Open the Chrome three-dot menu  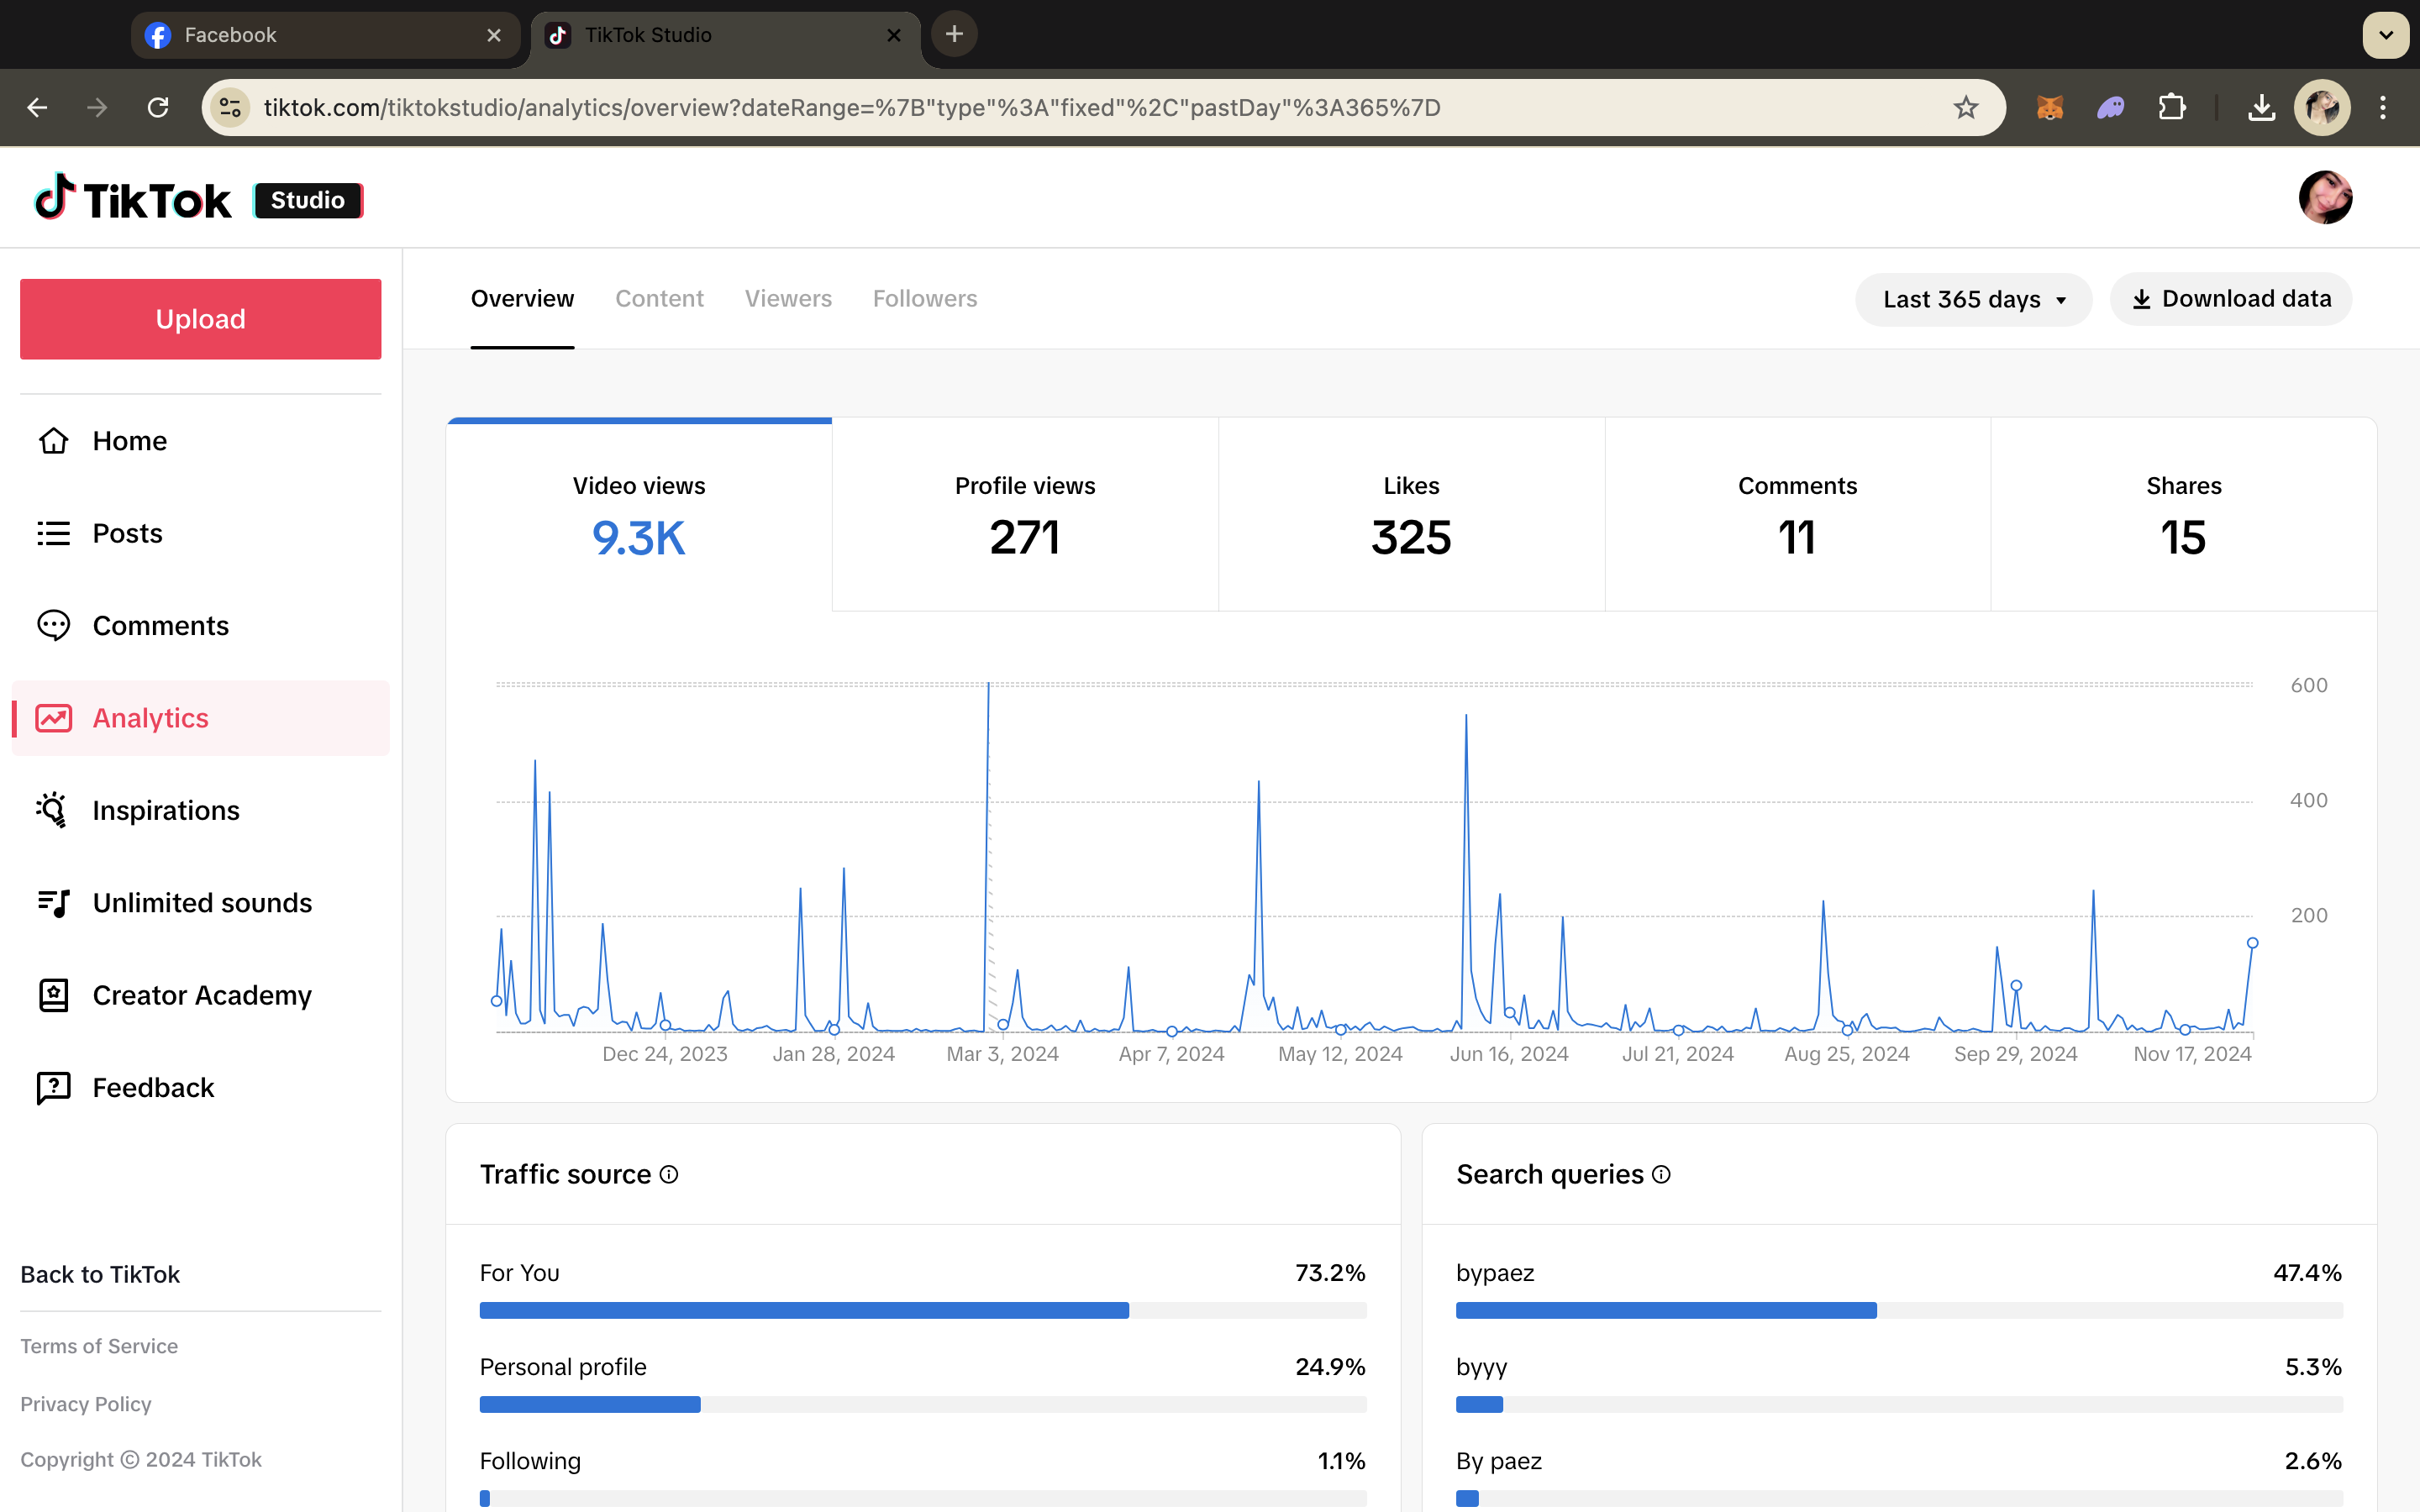[2383, 107]
